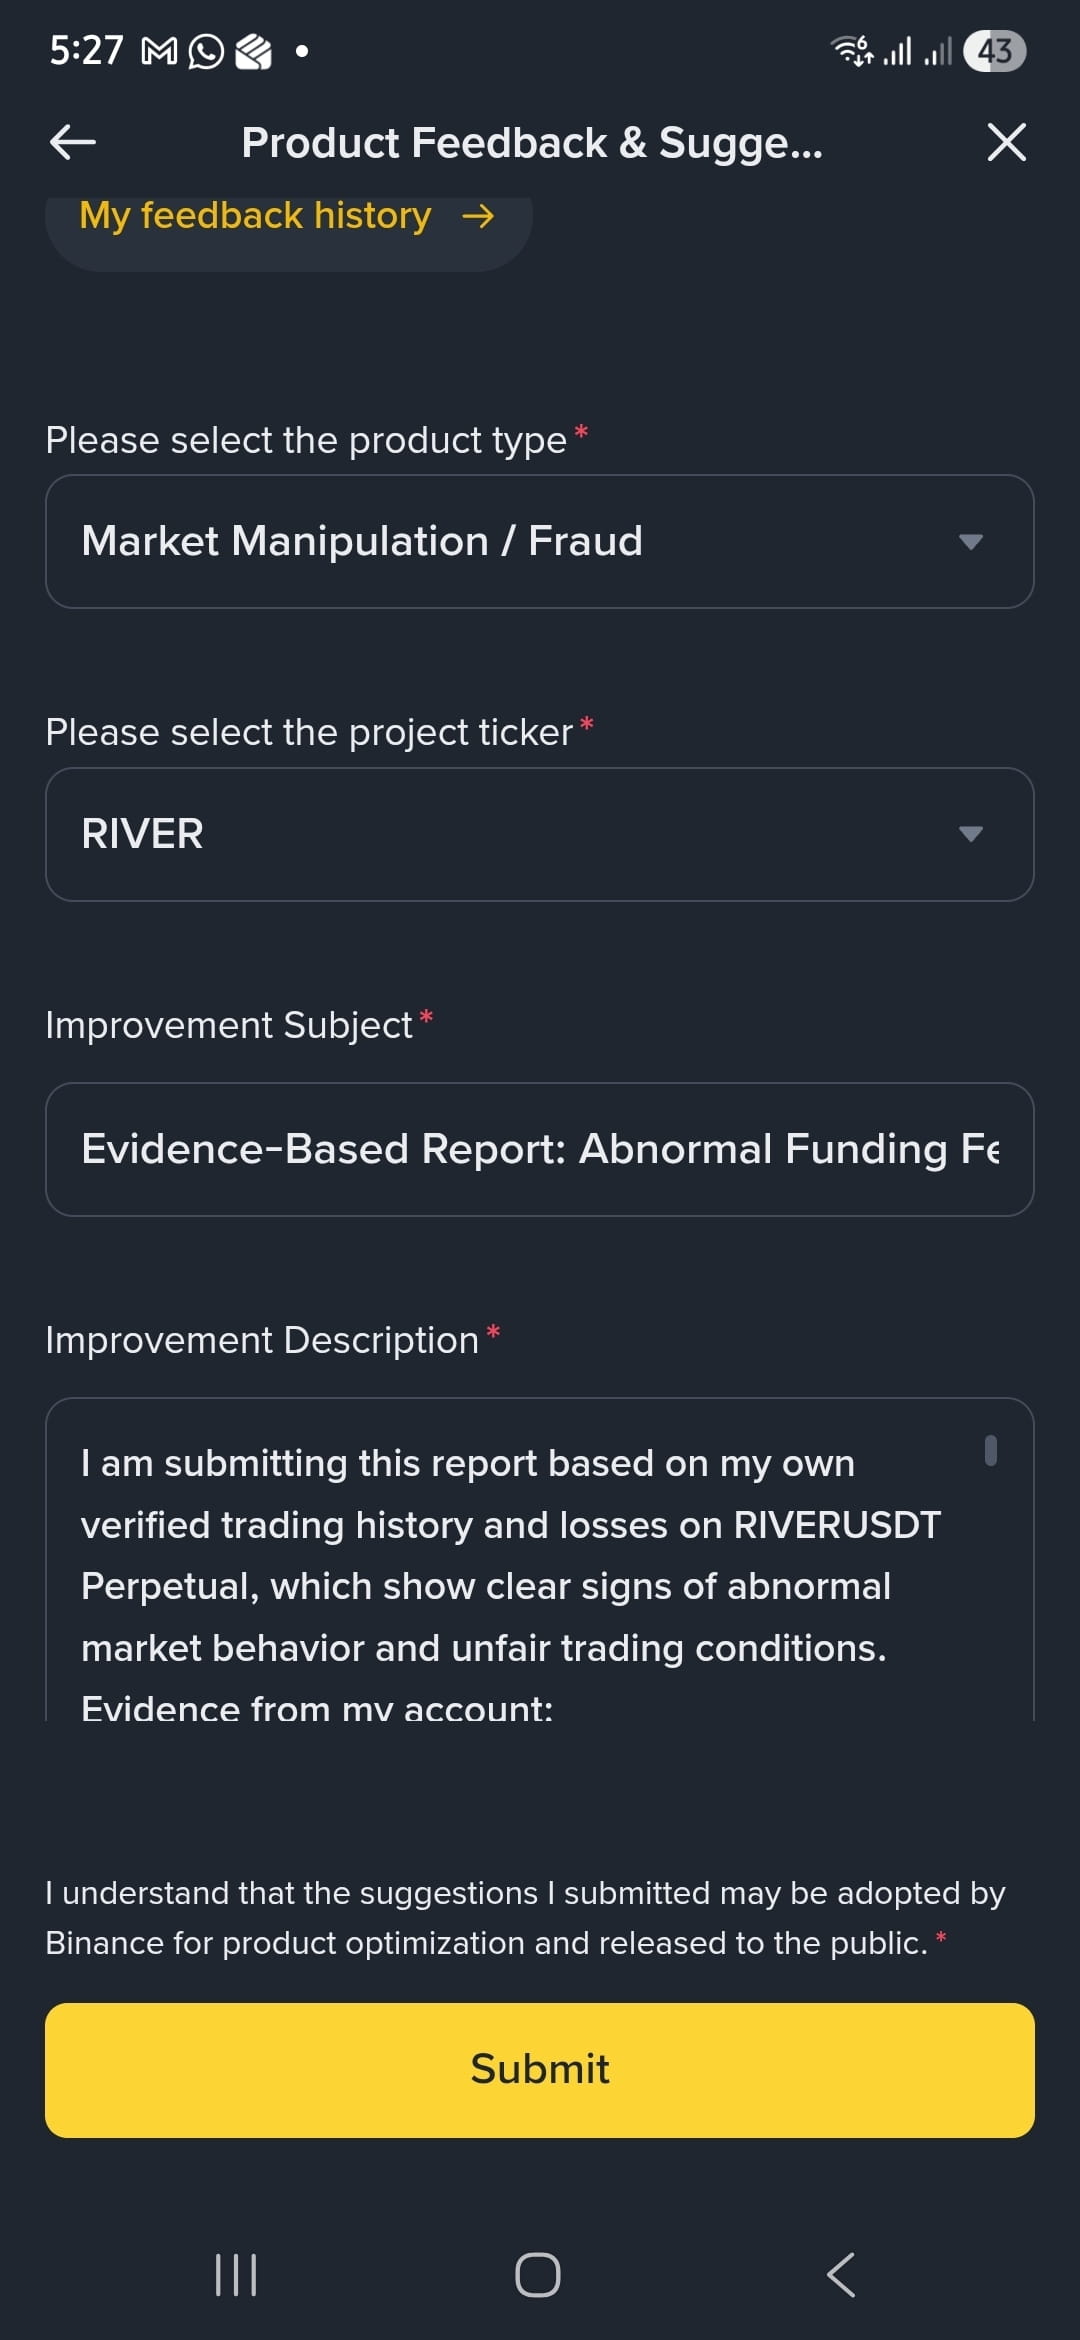
Task: Tap the back arrow in header
Action: [73, 142]
